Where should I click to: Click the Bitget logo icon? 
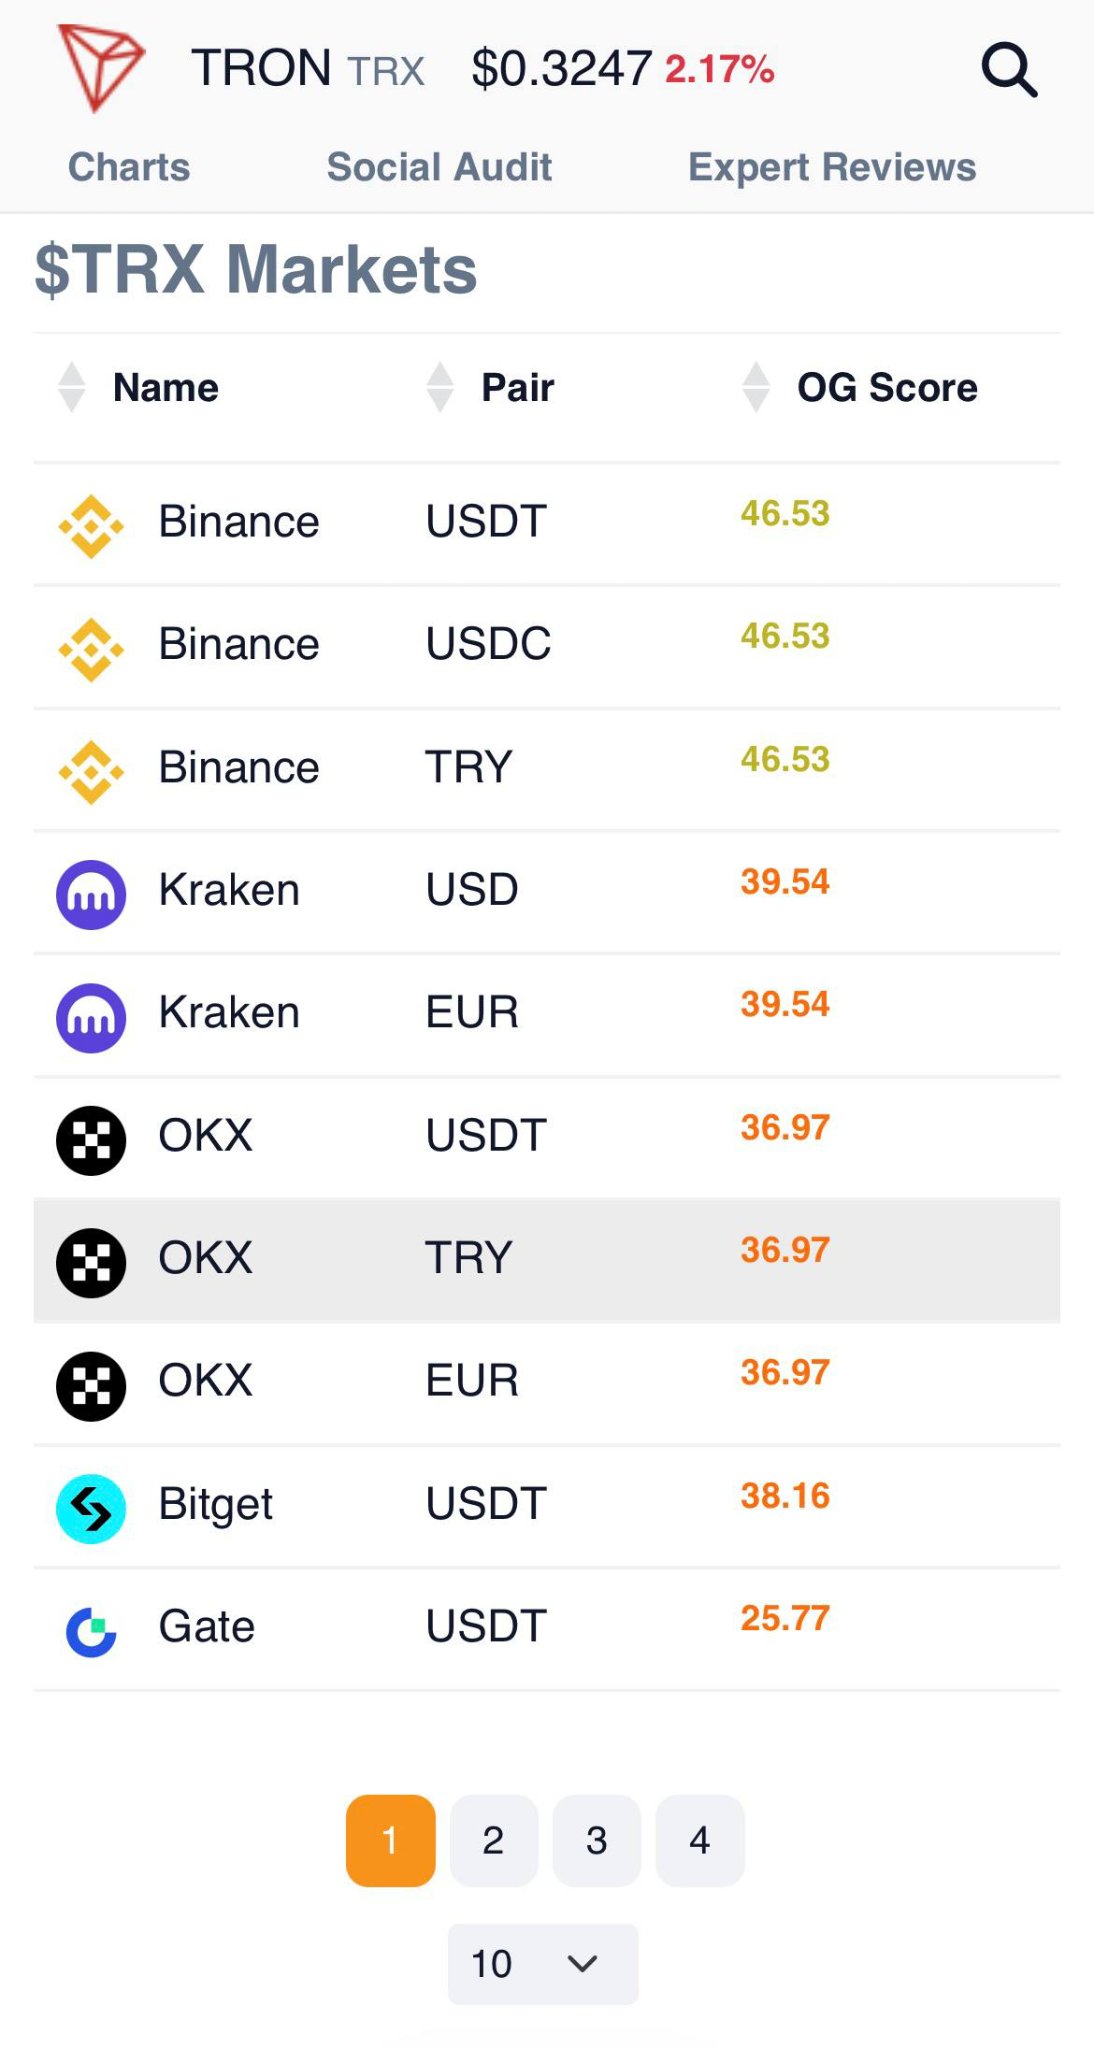pyautogui.click(x=91, y=1508)
